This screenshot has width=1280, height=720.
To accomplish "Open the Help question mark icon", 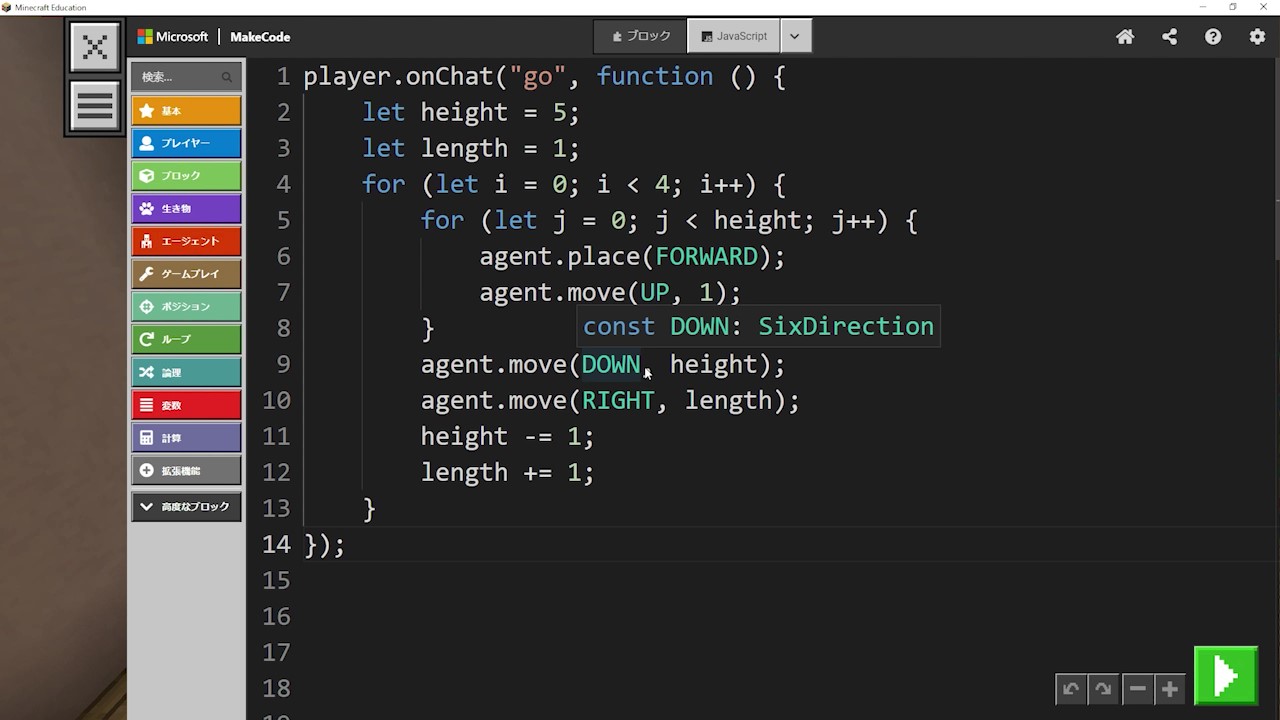I will point(1213,37).
